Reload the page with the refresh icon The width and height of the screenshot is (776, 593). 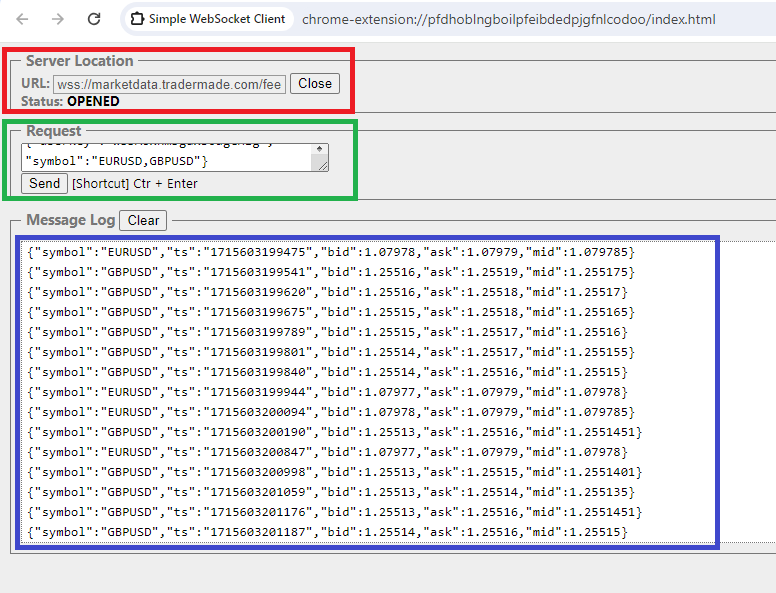click(x=94, y=19)
